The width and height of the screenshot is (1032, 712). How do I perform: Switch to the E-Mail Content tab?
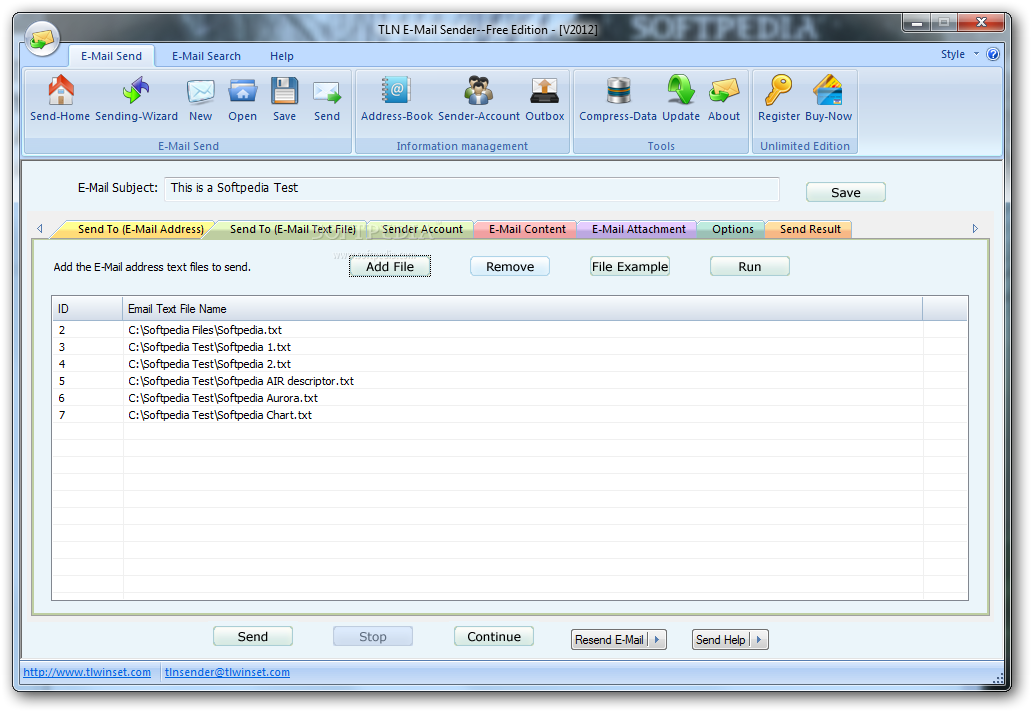[x=527, y=229]
